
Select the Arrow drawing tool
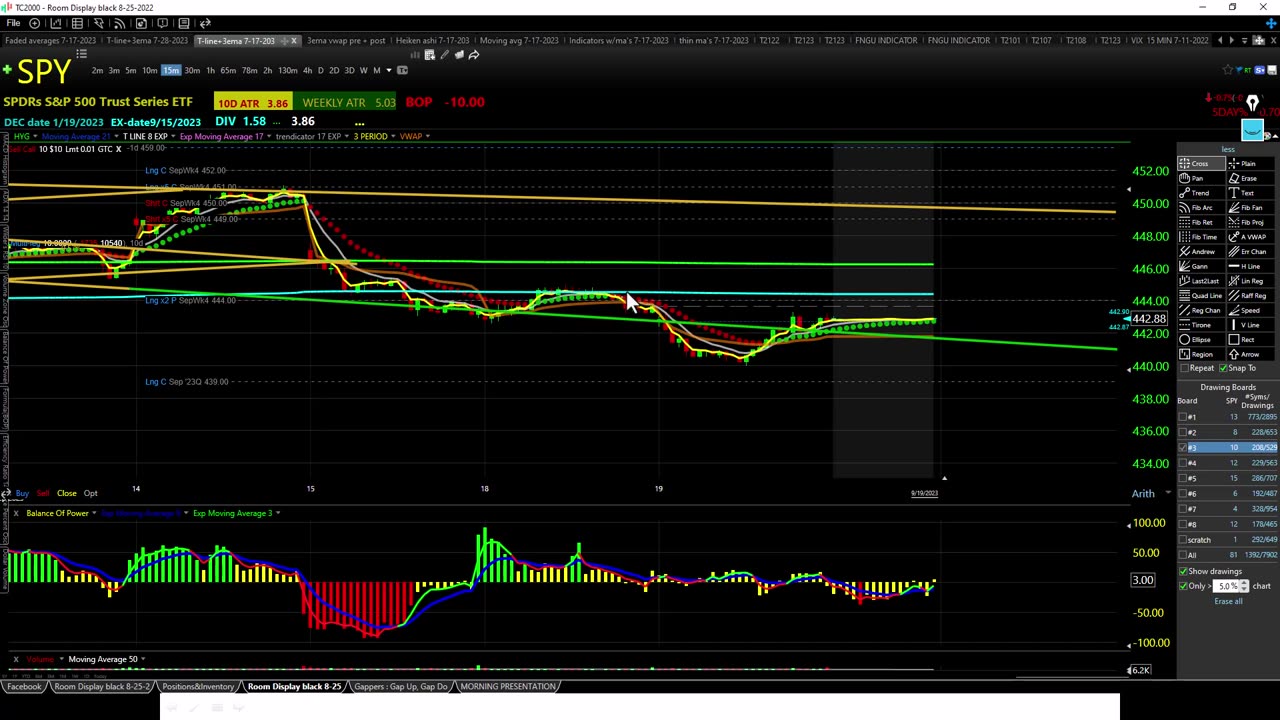point(1250,354)
